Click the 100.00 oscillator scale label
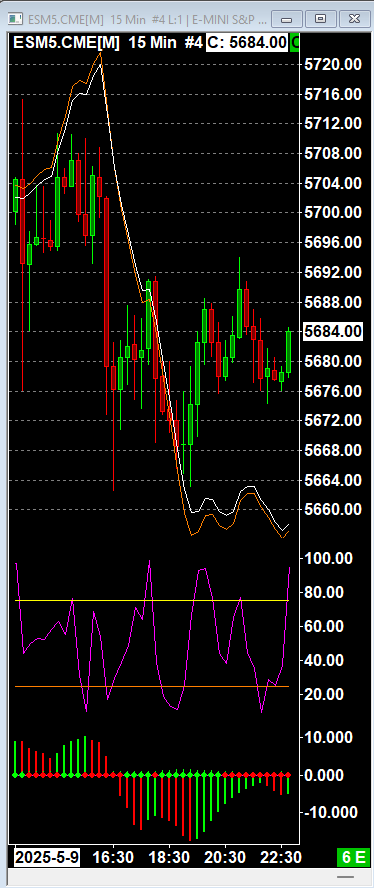This screenshot has width=374, height=888. 329,558
